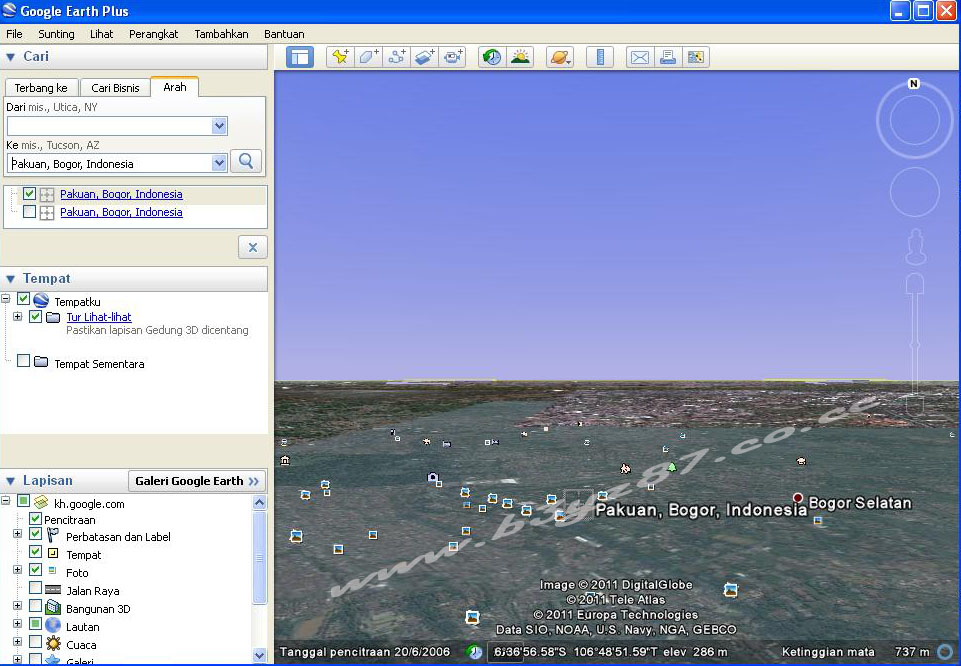Image resolution: width=961 pixels, height=666 pixels.
Task: Click the email envelope toolbar icon
Action: pos(639,57)
